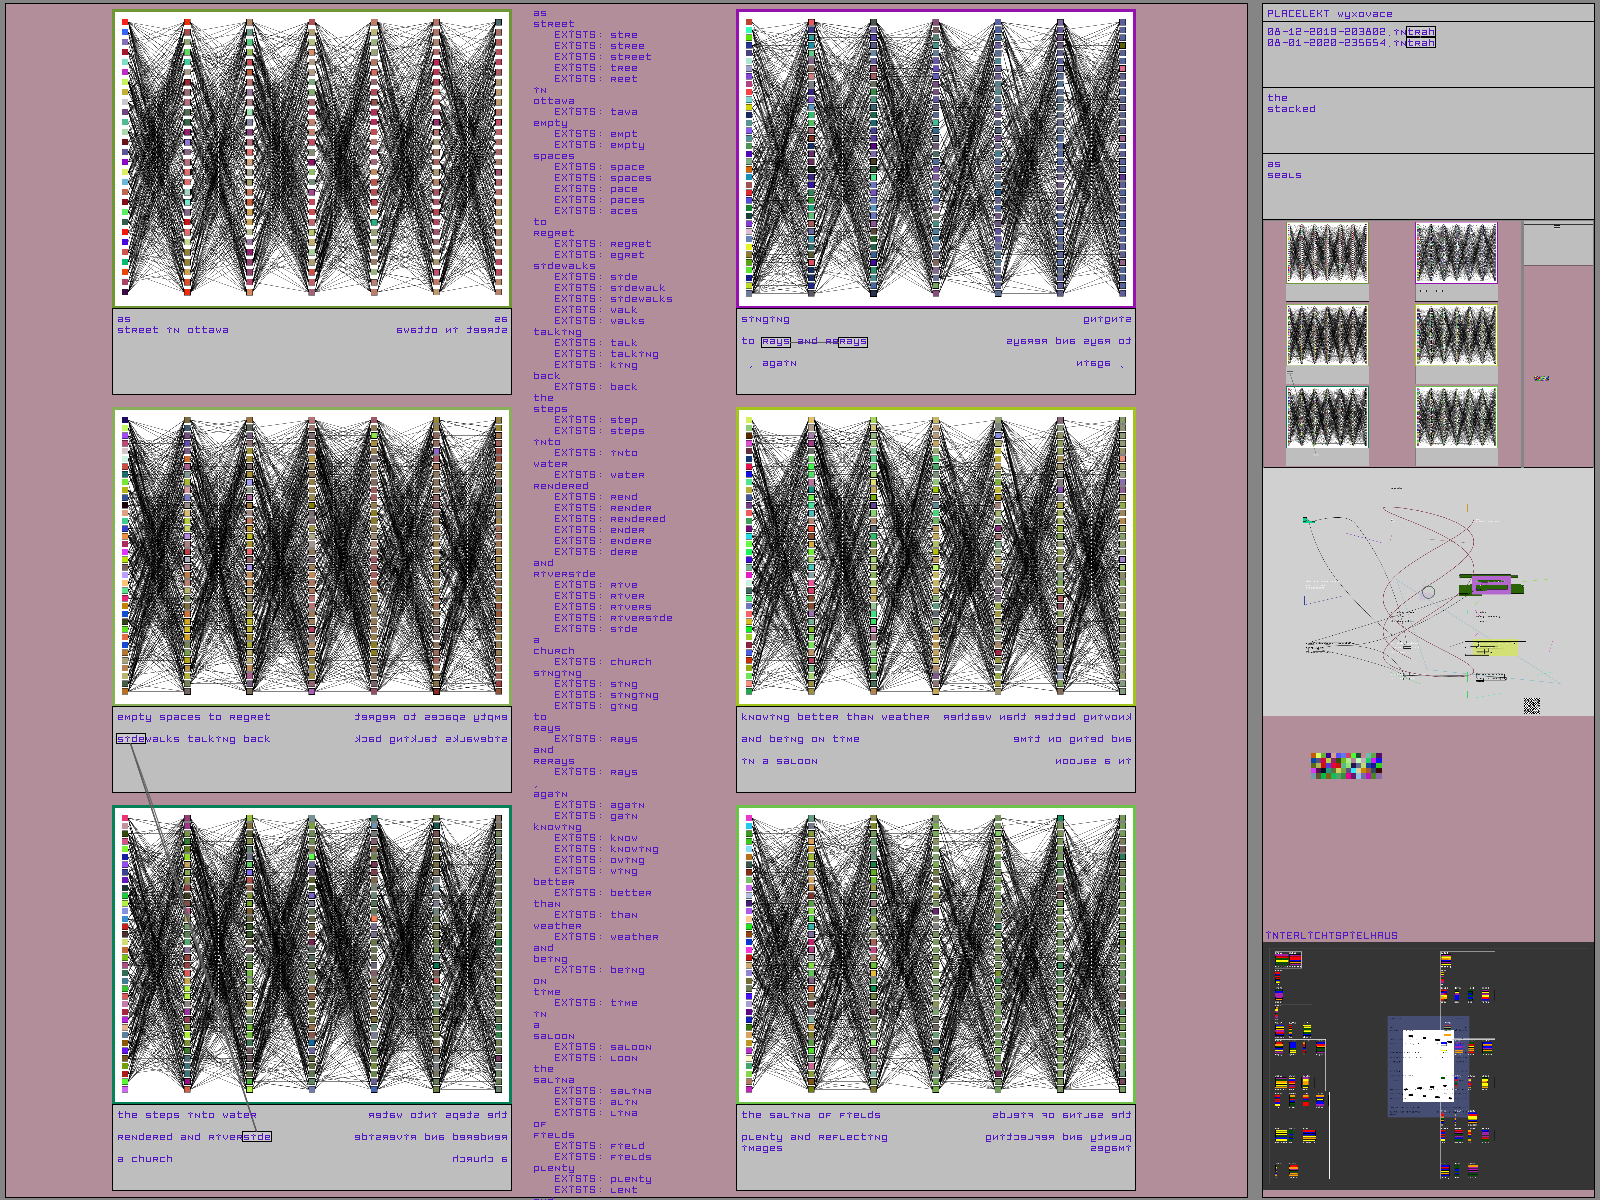Screen dimensions: 1600x1200
Task: Open the purple-bordered thumbnail in the overview grid
Action: 1456,253
